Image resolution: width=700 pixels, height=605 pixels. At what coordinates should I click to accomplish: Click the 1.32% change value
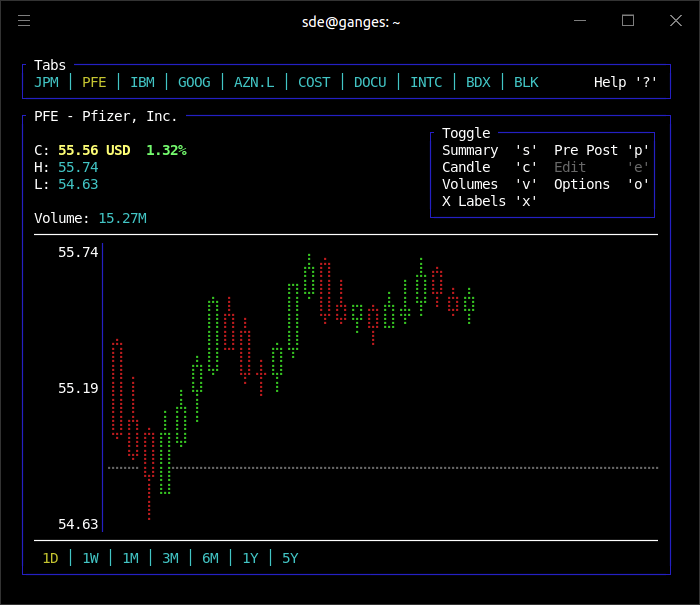(x=167, y=150)
